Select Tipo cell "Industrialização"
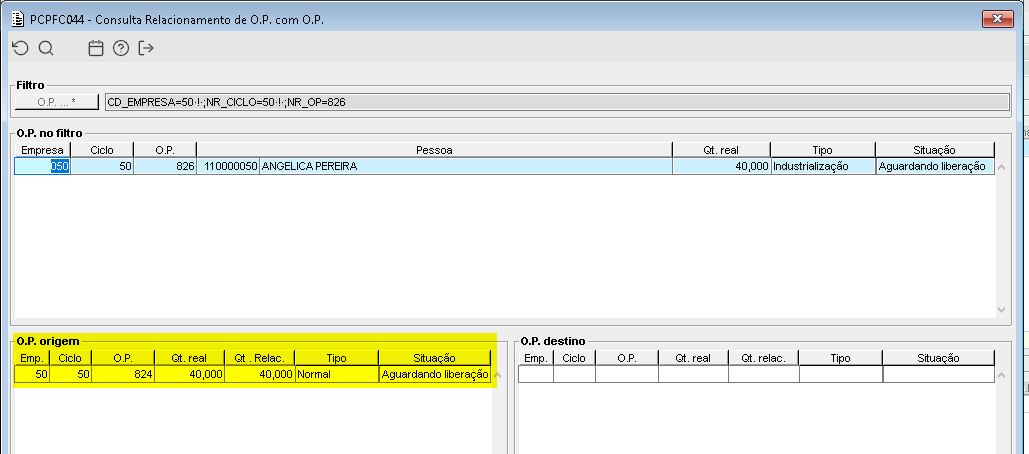Screen dimensions: 1029x454 (x=823, y=167)
